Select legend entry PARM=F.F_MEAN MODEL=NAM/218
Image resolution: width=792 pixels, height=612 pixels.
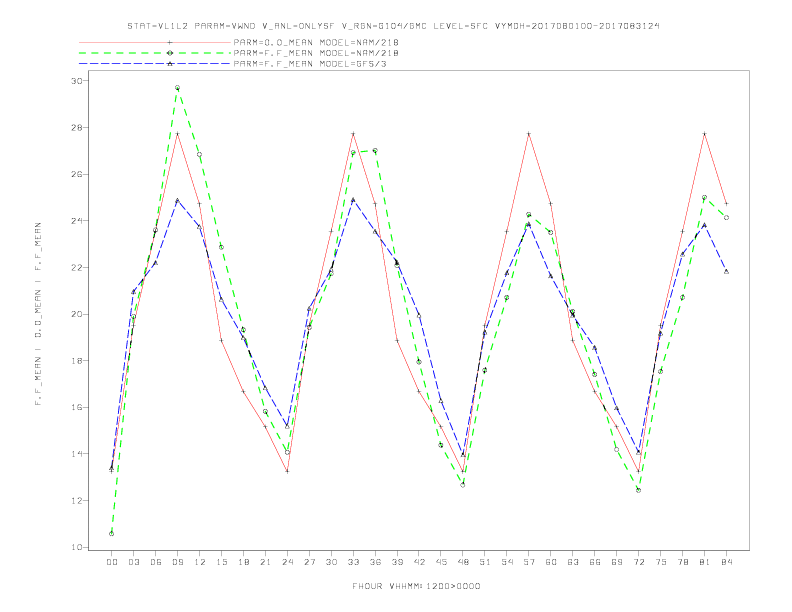point(316,53)
